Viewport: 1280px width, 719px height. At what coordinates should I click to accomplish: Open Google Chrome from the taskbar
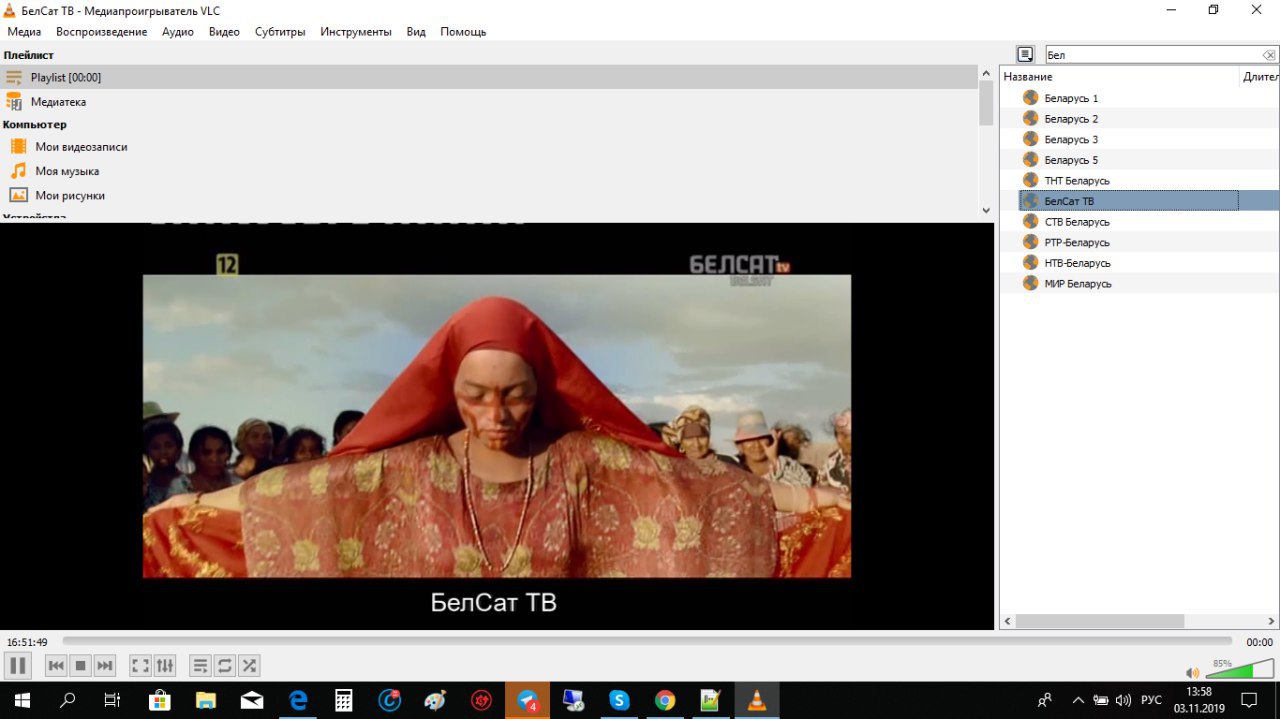(665, 700)
